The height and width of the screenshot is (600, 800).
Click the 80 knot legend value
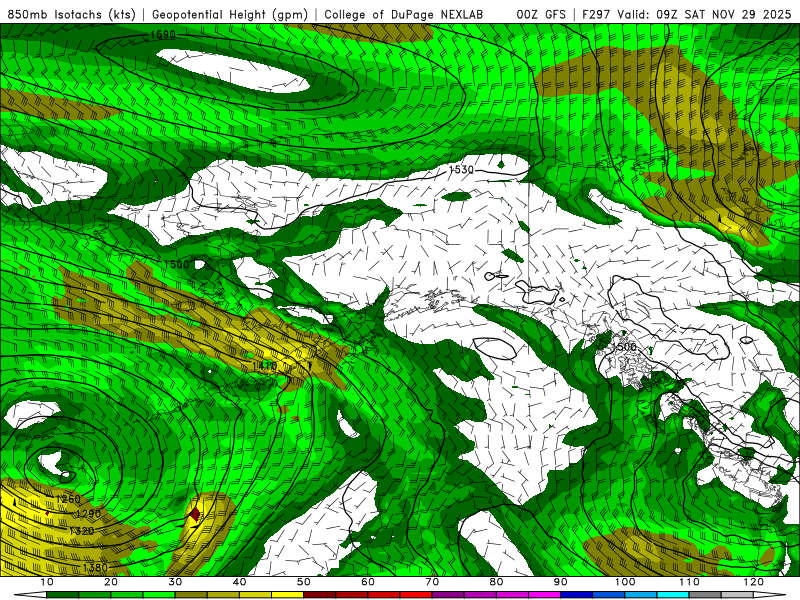tap(496, 582)
